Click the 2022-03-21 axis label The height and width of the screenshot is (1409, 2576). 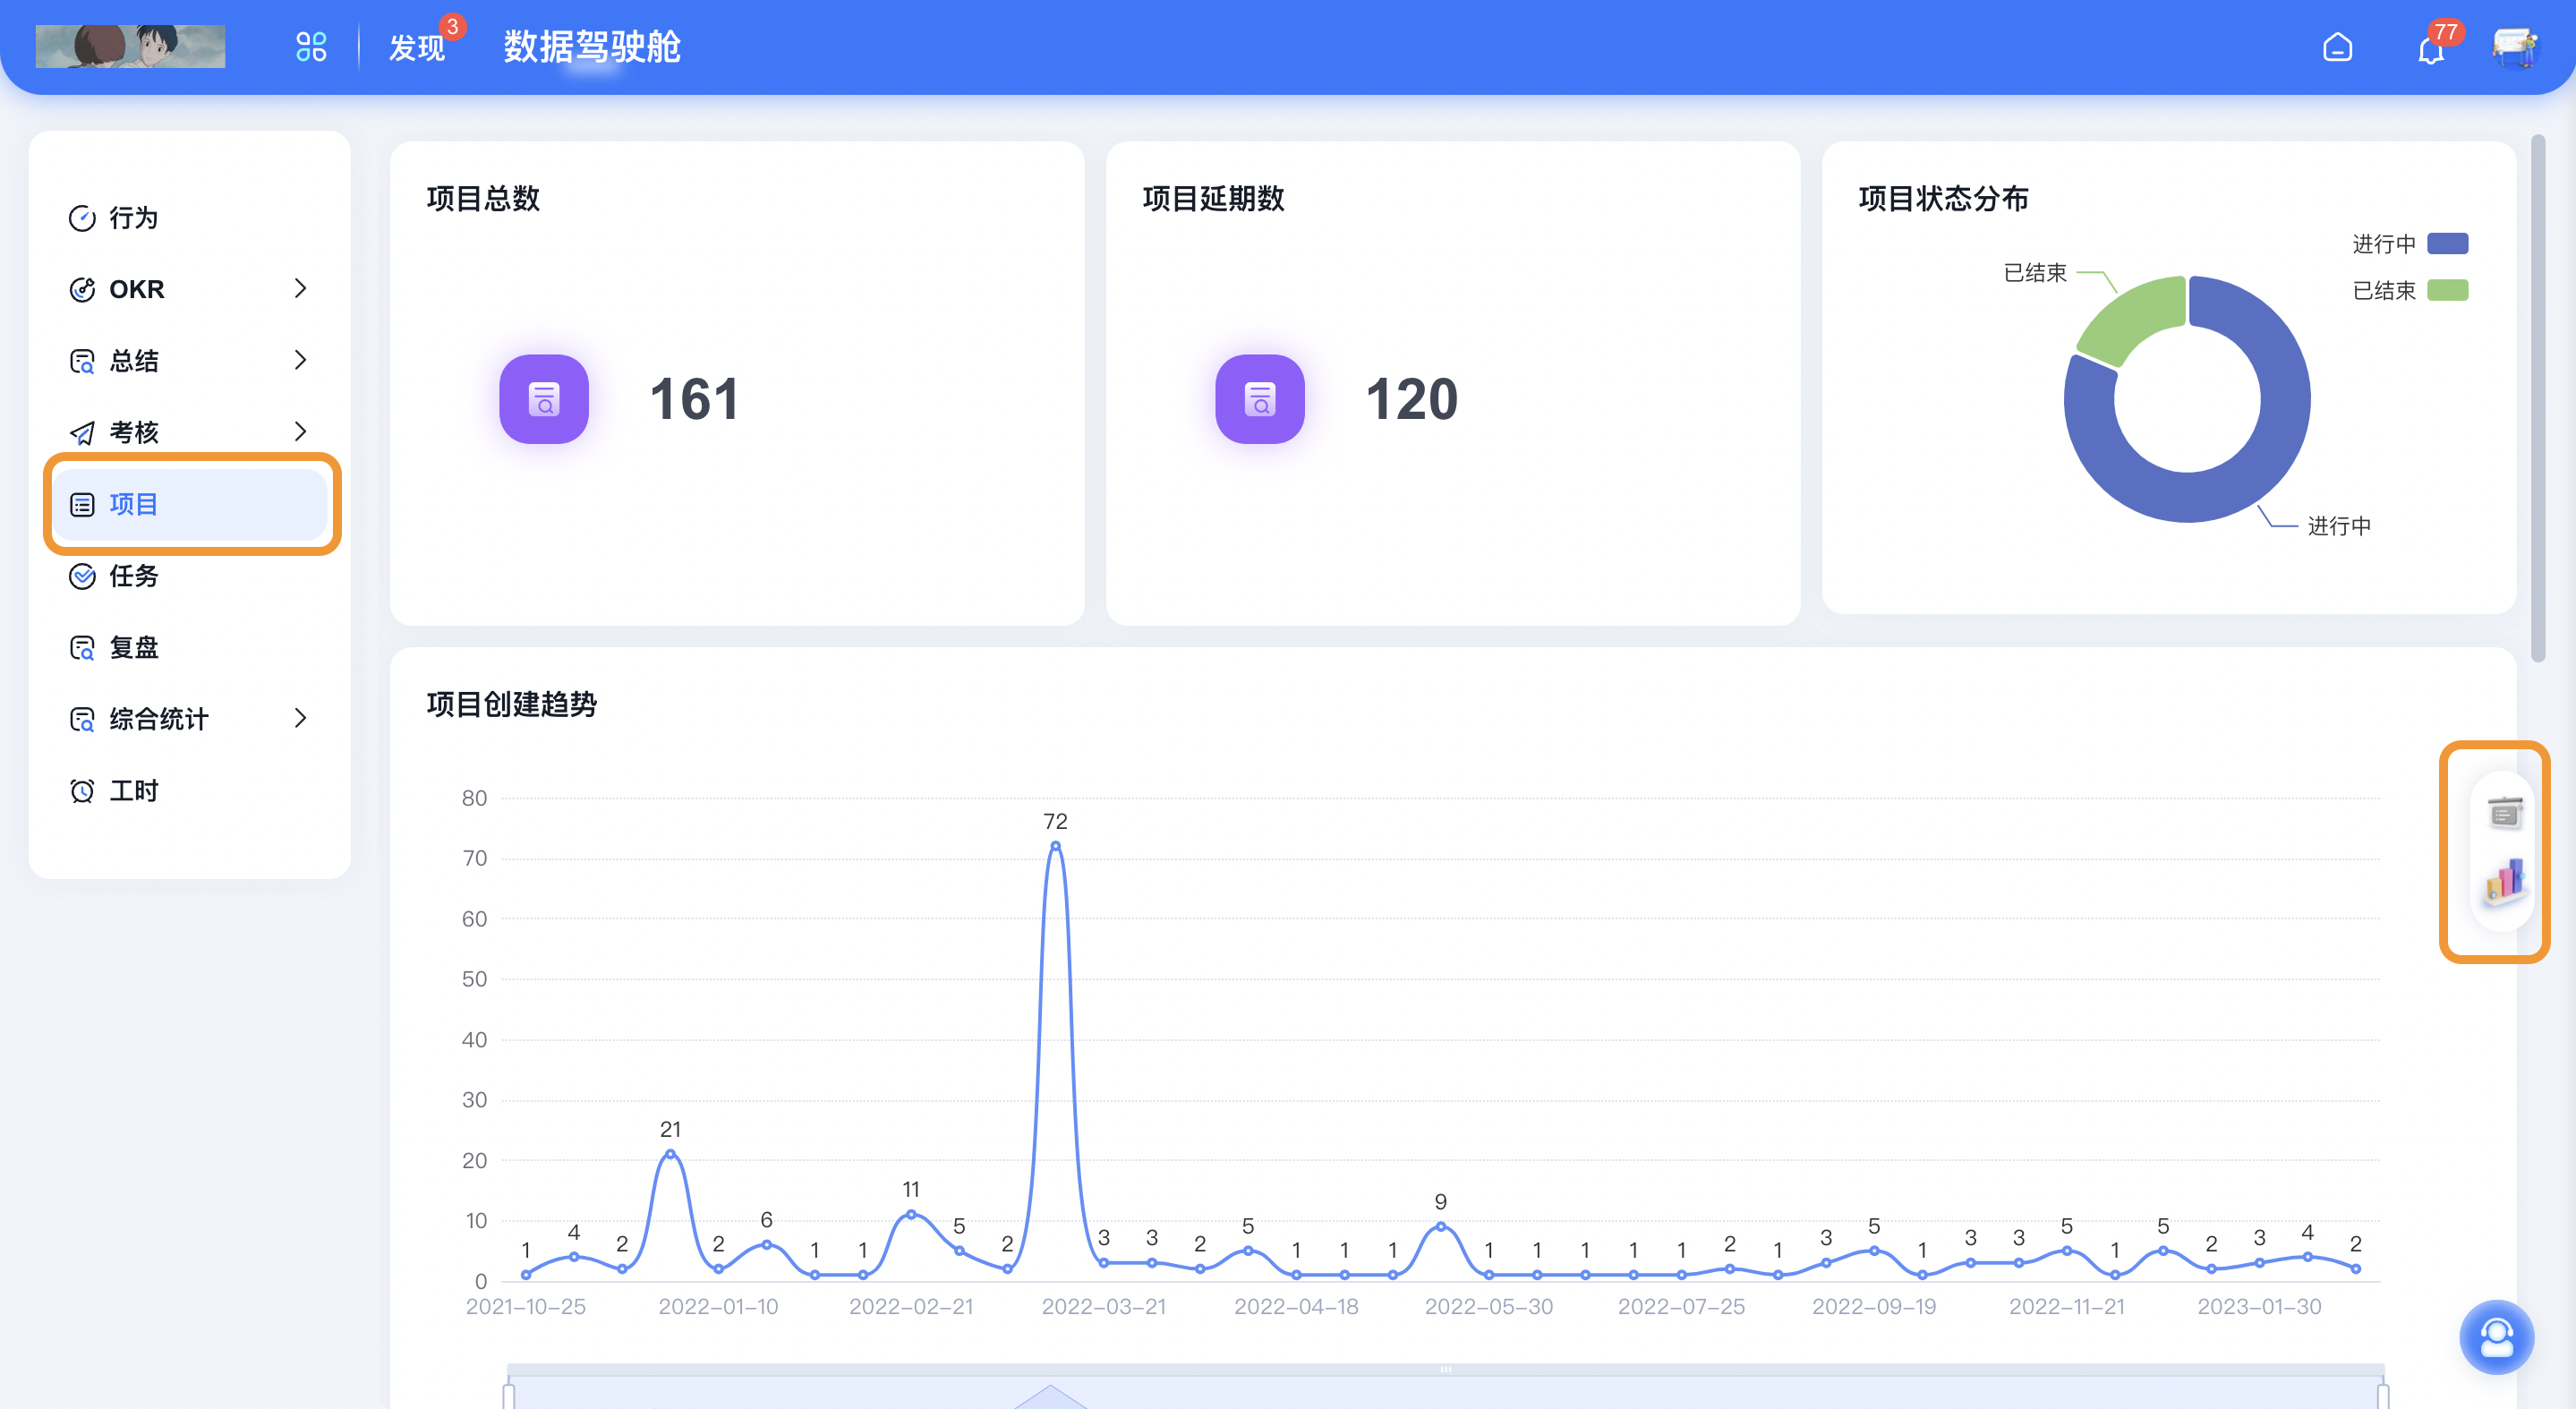[x=1103, y=1306]
